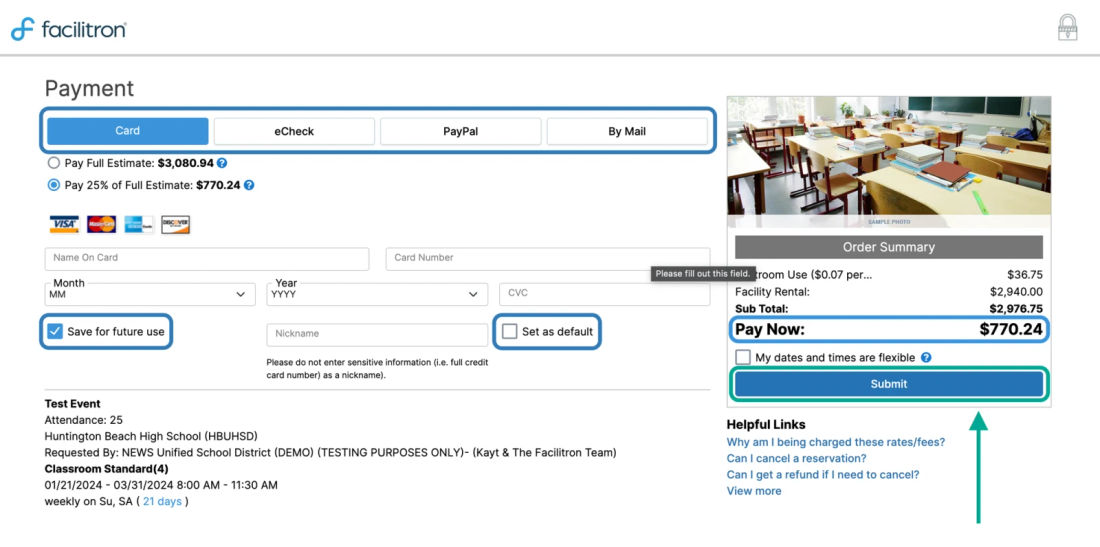
Task: Open the expiration Year dropdown
Action: (377, 295)
